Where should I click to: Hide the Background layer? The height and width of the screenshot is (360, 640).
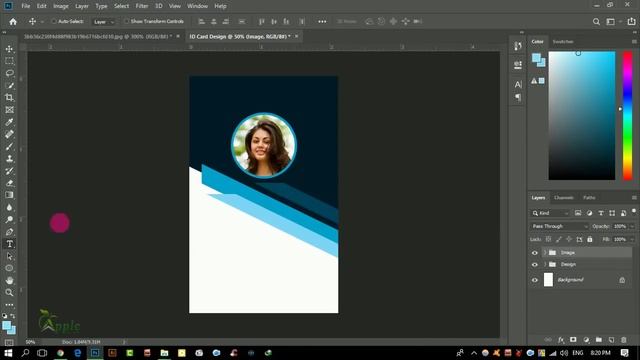point(535,280)
